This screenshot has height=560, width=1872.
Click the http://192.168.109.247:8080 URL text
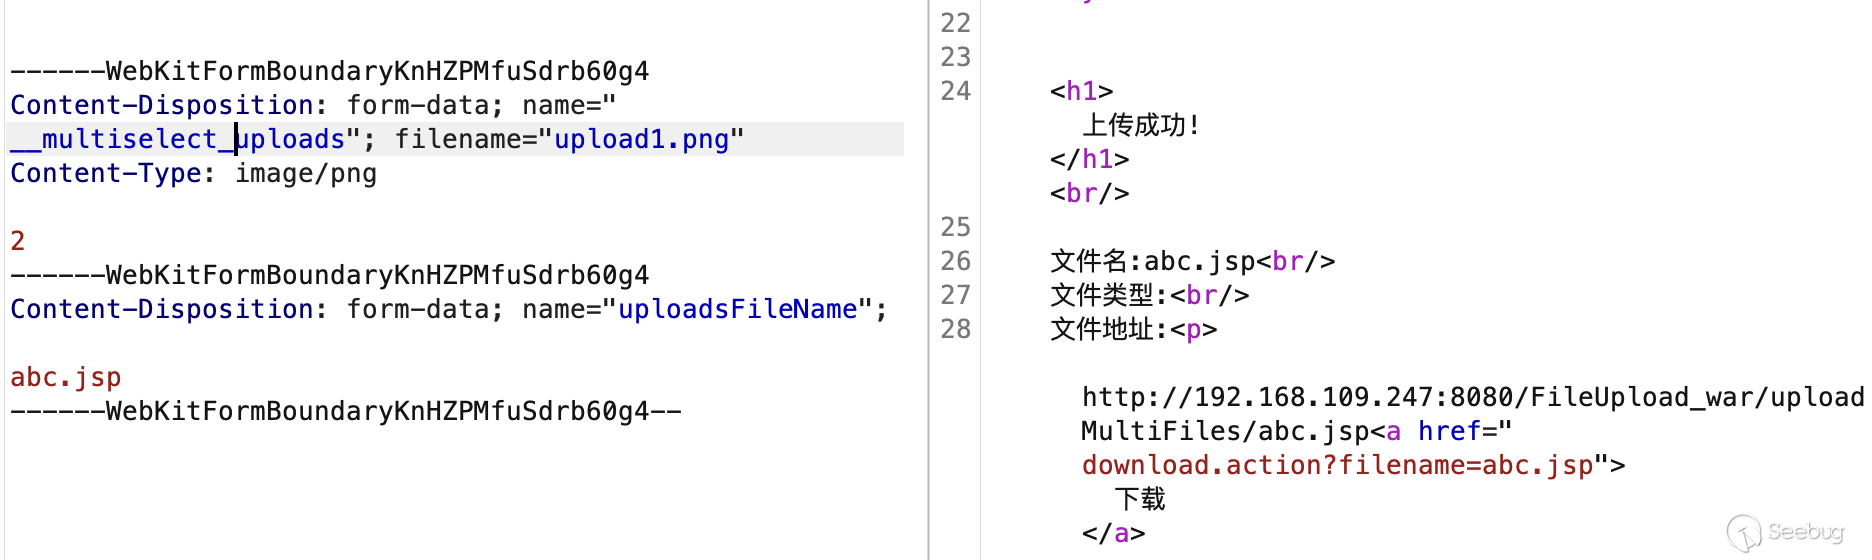(x=1298, y=397)
